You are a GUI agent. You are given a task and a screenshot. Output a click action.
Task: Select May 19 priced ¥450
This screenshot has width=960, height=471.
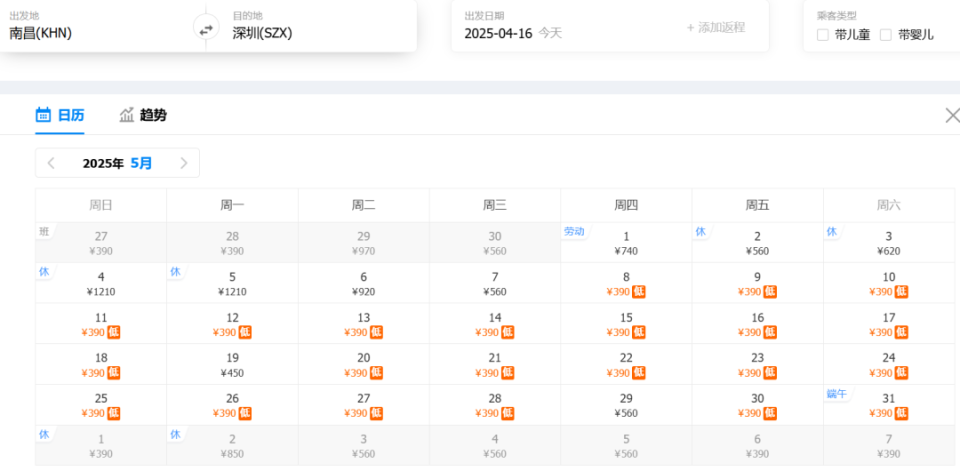(232, 364)
